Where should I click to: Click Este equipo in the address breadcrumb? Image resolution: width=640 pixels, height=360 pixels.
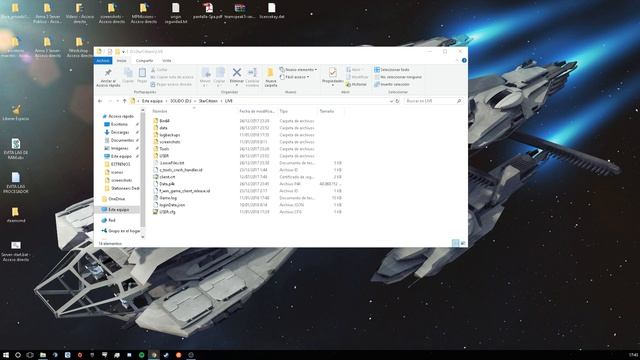click(x=152, y=101)
